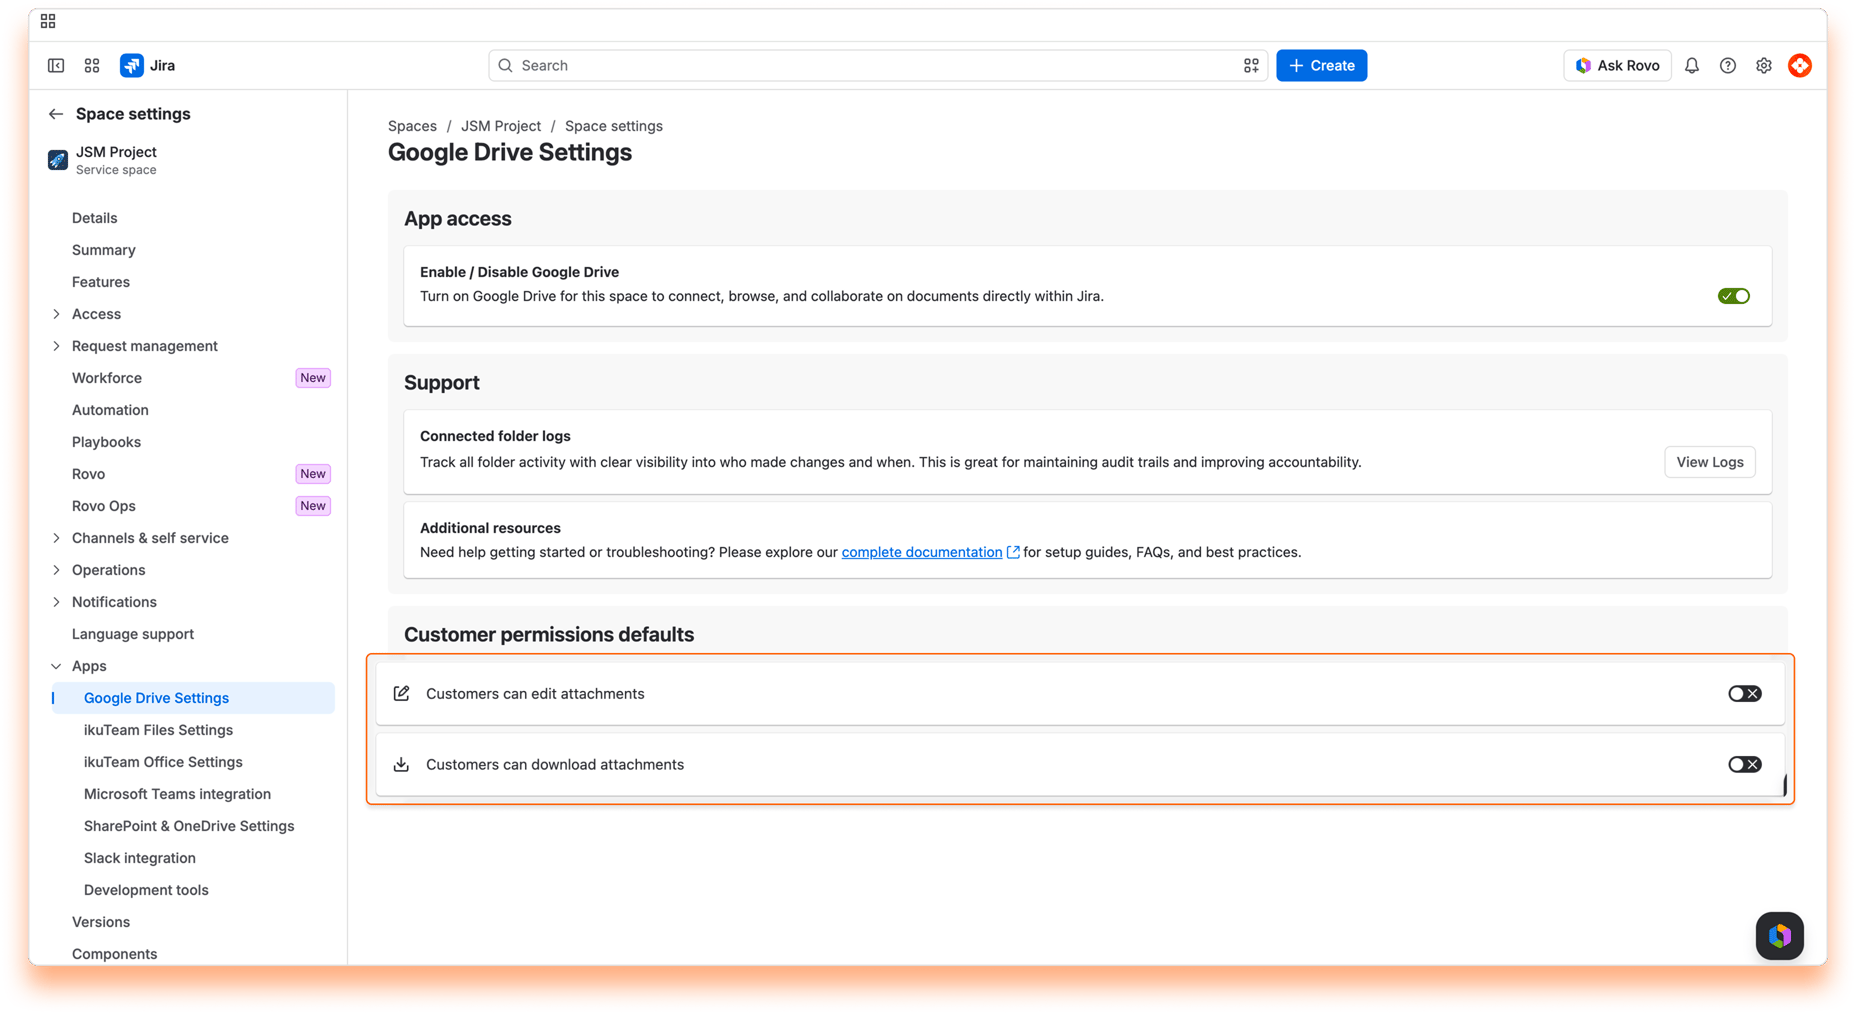
Task: Enable Customers can download attachments toggle
Action: point(1745,764)
